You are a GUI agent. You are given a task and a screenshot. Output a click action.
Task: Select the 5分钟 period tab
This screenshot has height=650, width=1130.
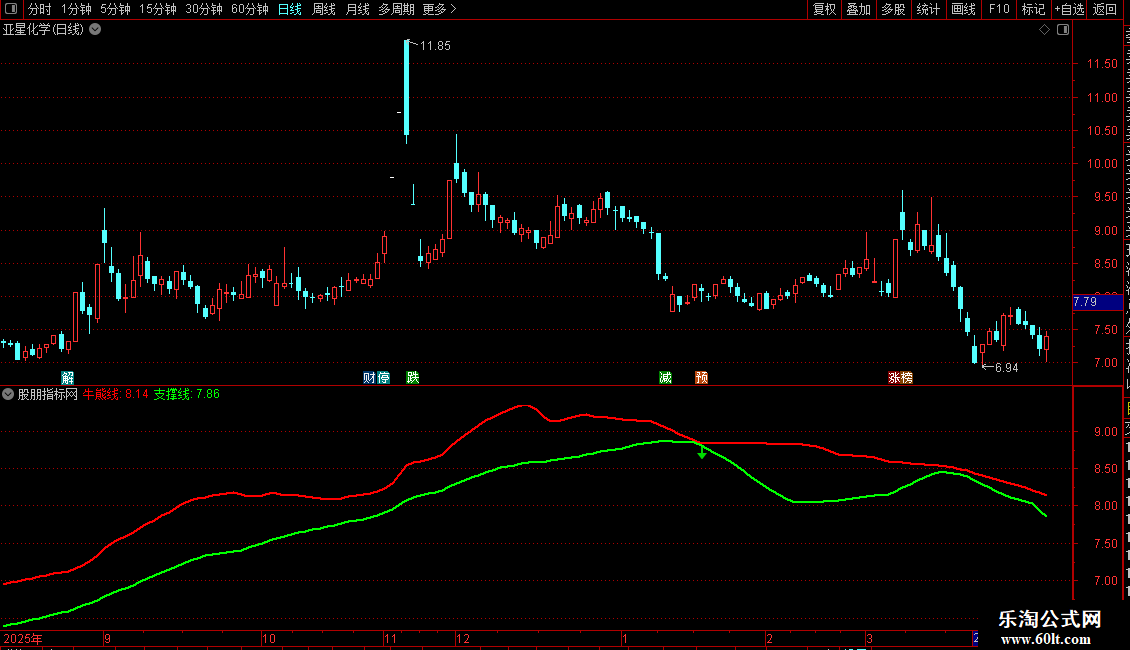115,9
